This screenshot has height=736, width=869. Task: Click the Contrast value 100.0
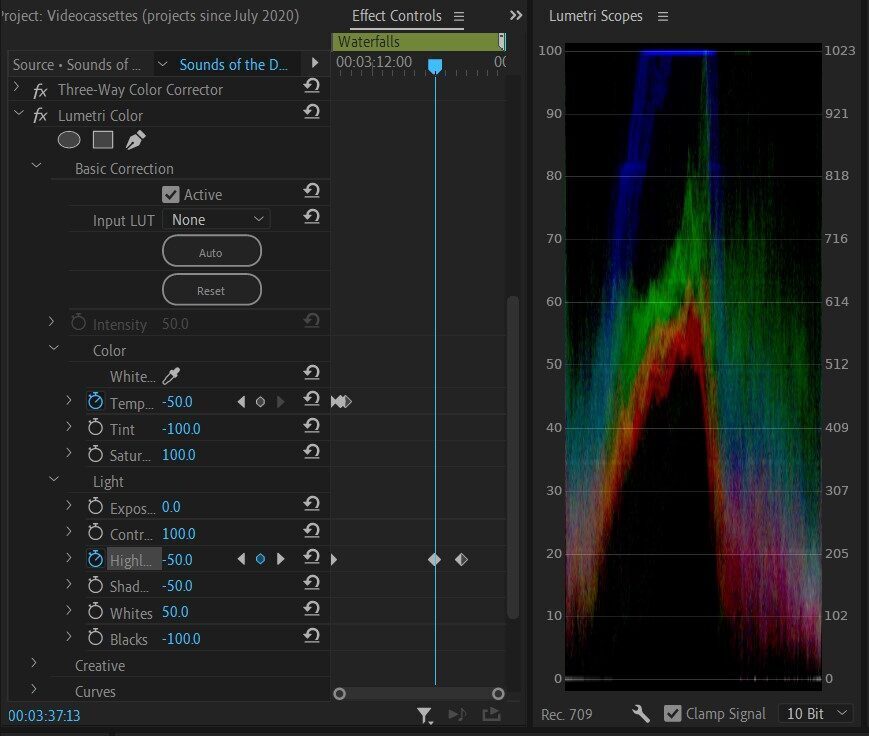[x=178, y=534]
